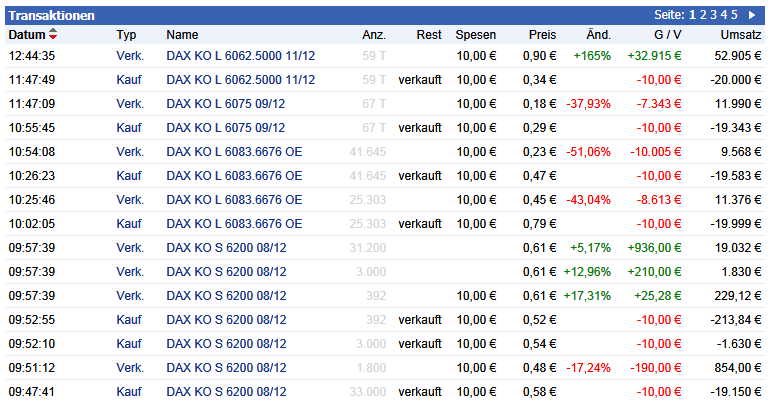This screenshot has width=774, height=403.
Task: Click the Anz. column header
Action: point(374,35)
